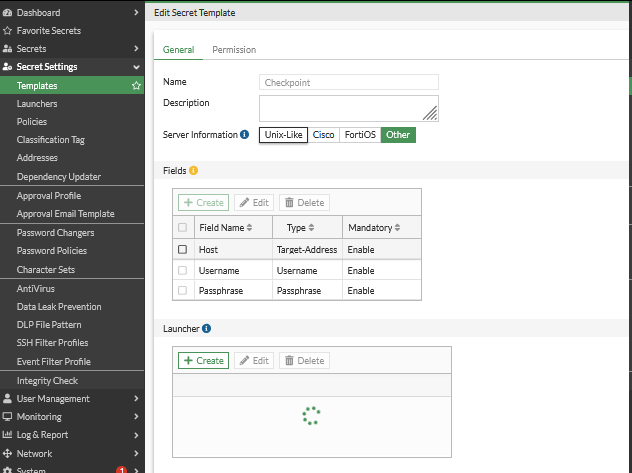Click the System gear icon
The width and height of the screenshot is (632, 473).
tap(7, 470)
